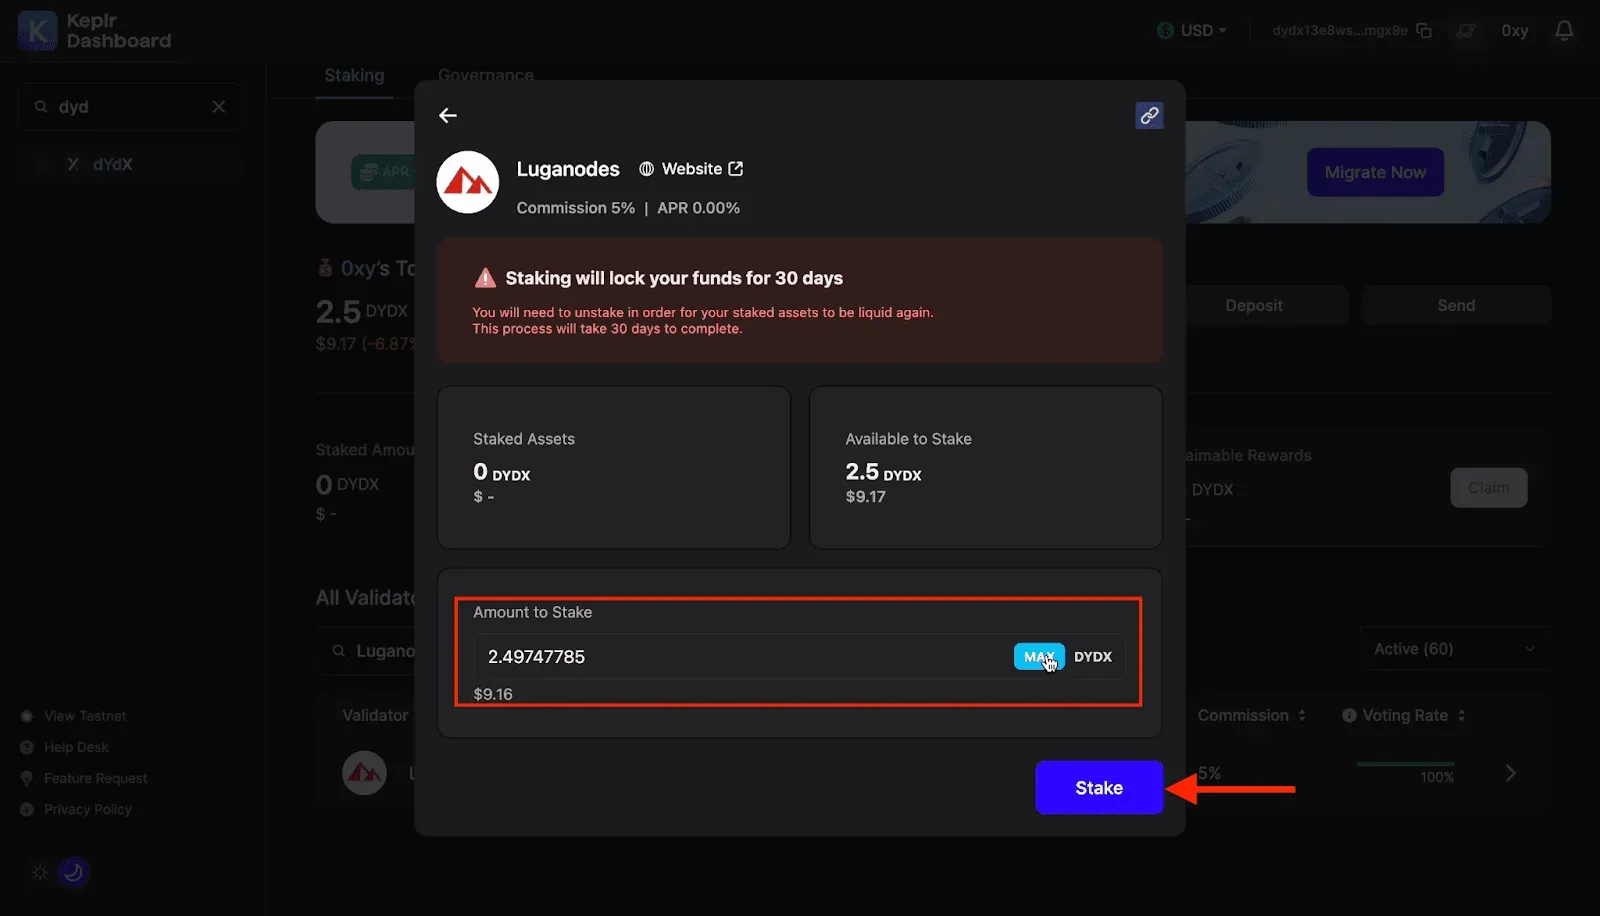Click the magnifier icon in validator search

339,651
